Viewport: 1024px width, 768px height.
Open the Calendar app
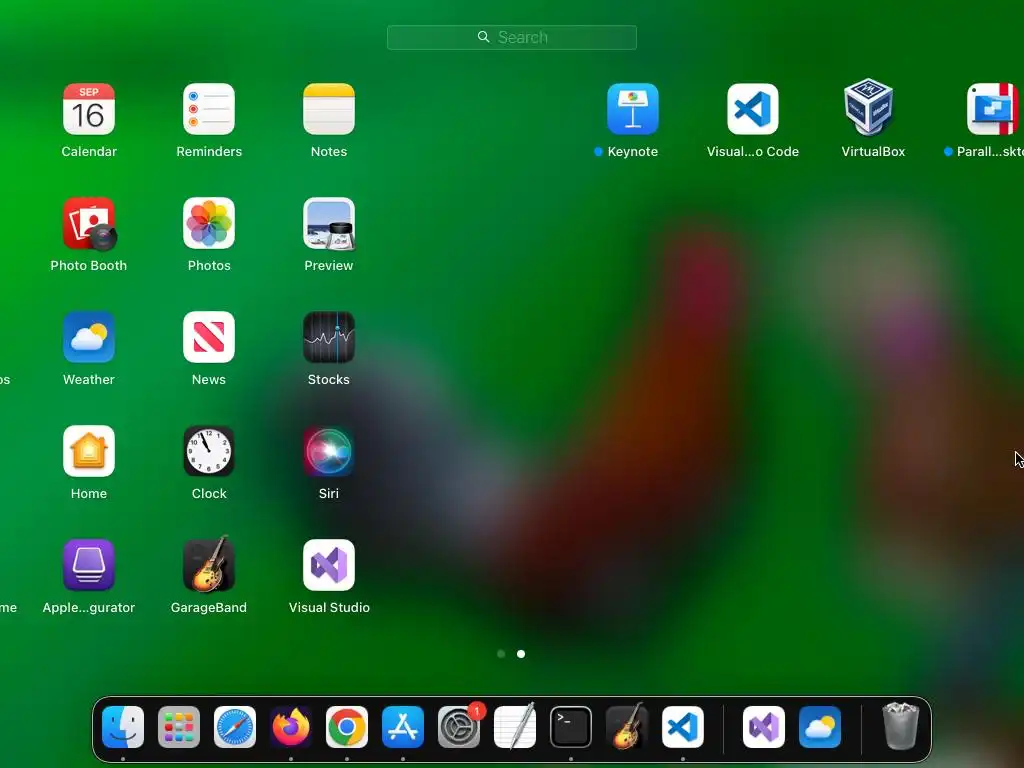(x=89, y=109)
